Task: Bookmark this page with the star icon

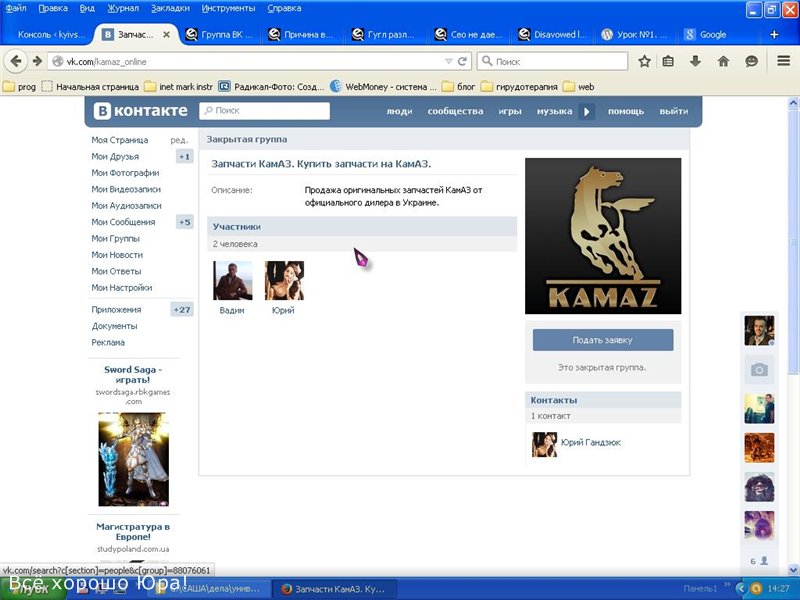Action: [644, 61]
